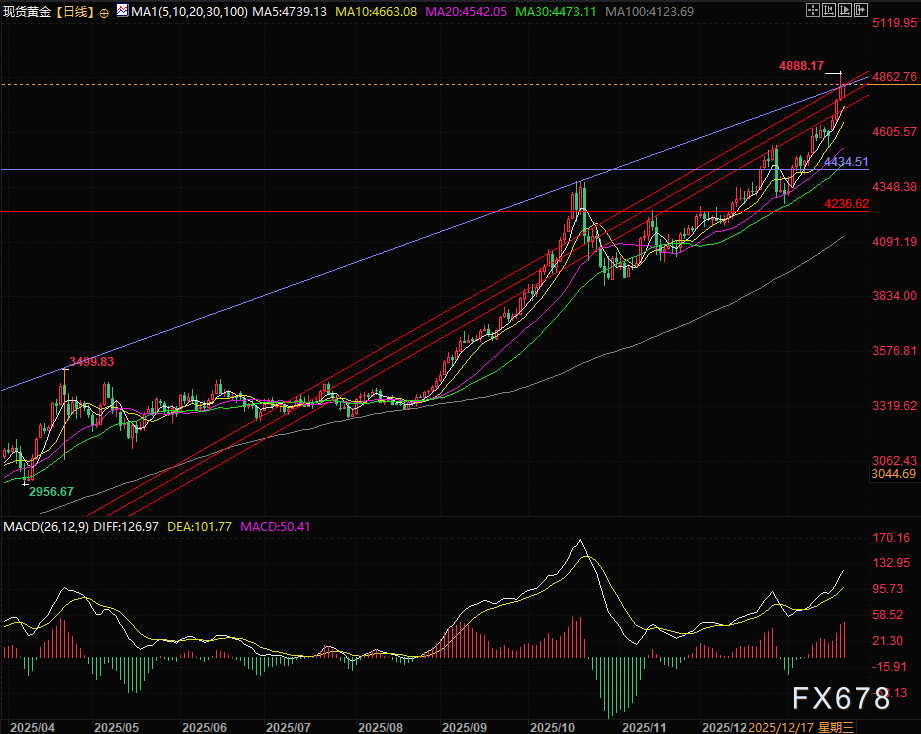Click the crosshair target icon beside 日线
Image resolution: width=921 pixels, height=734 pixels.
(104, 13)
